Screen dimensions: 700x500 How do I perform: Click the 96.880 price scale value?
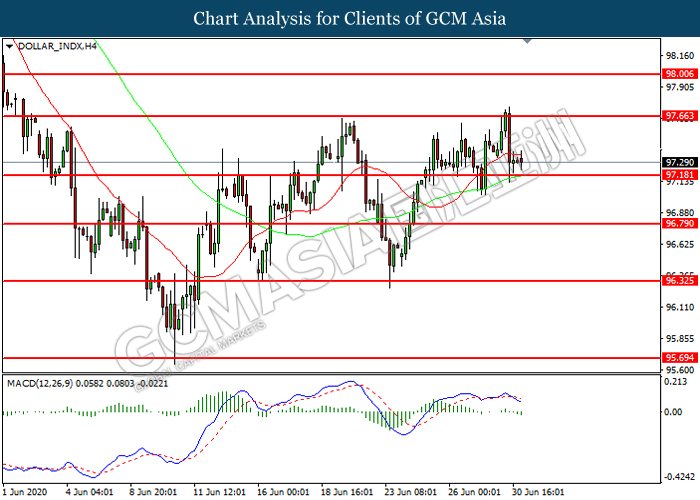point(680,213)
